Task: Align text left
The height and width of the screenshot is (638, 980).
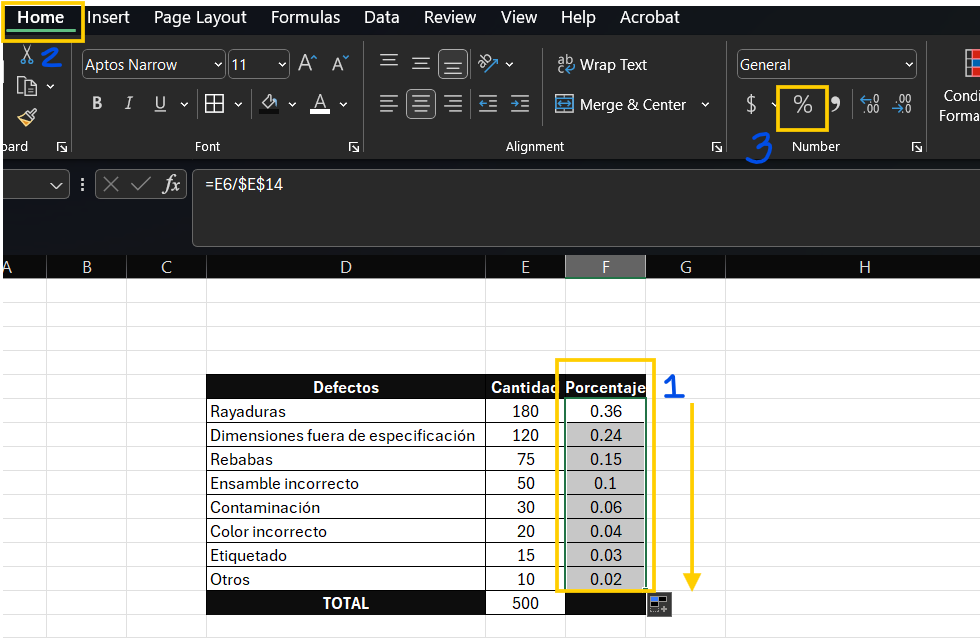Action: 389,104
